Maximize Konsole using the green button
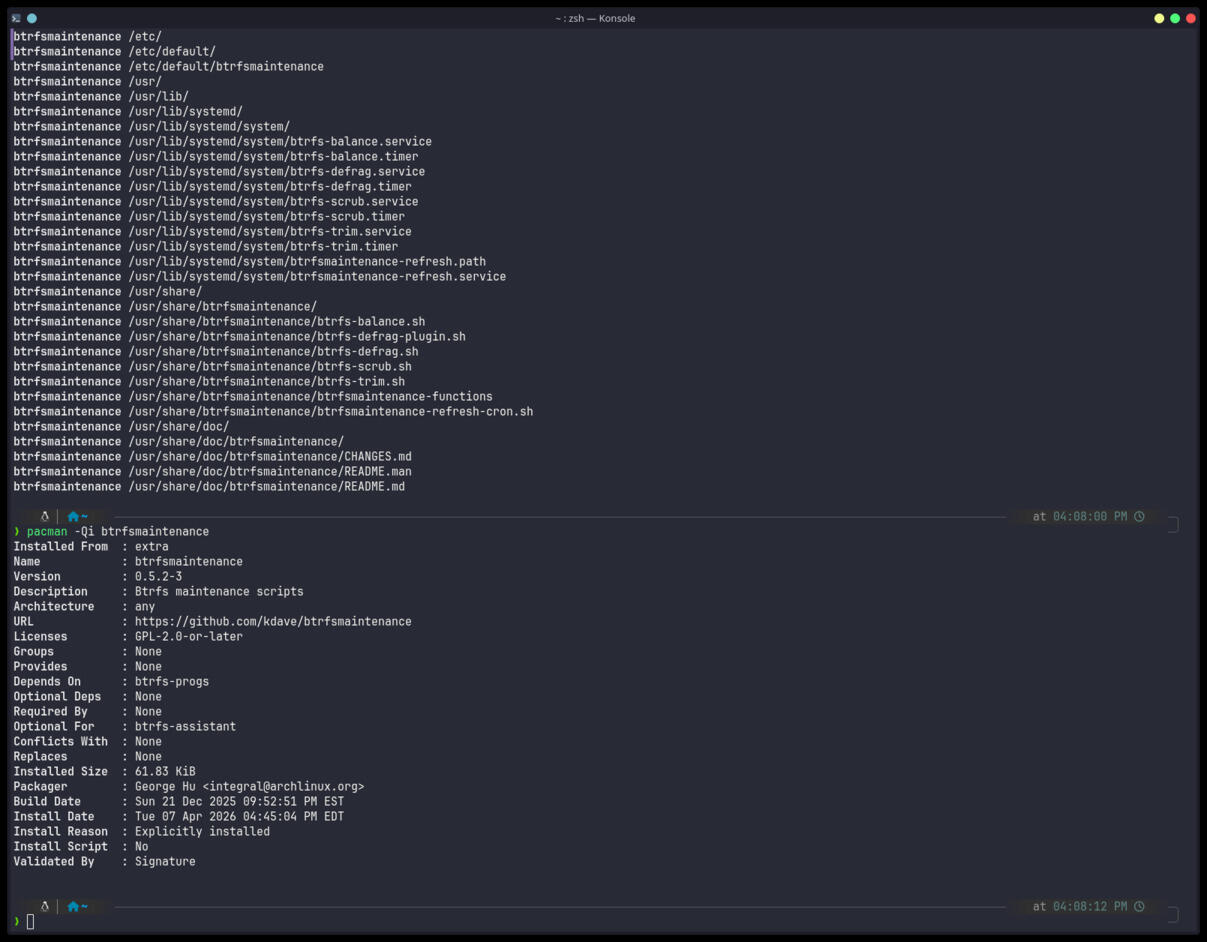Image resolution: width=1207 pixels, height=942 pixels. 1175,18
